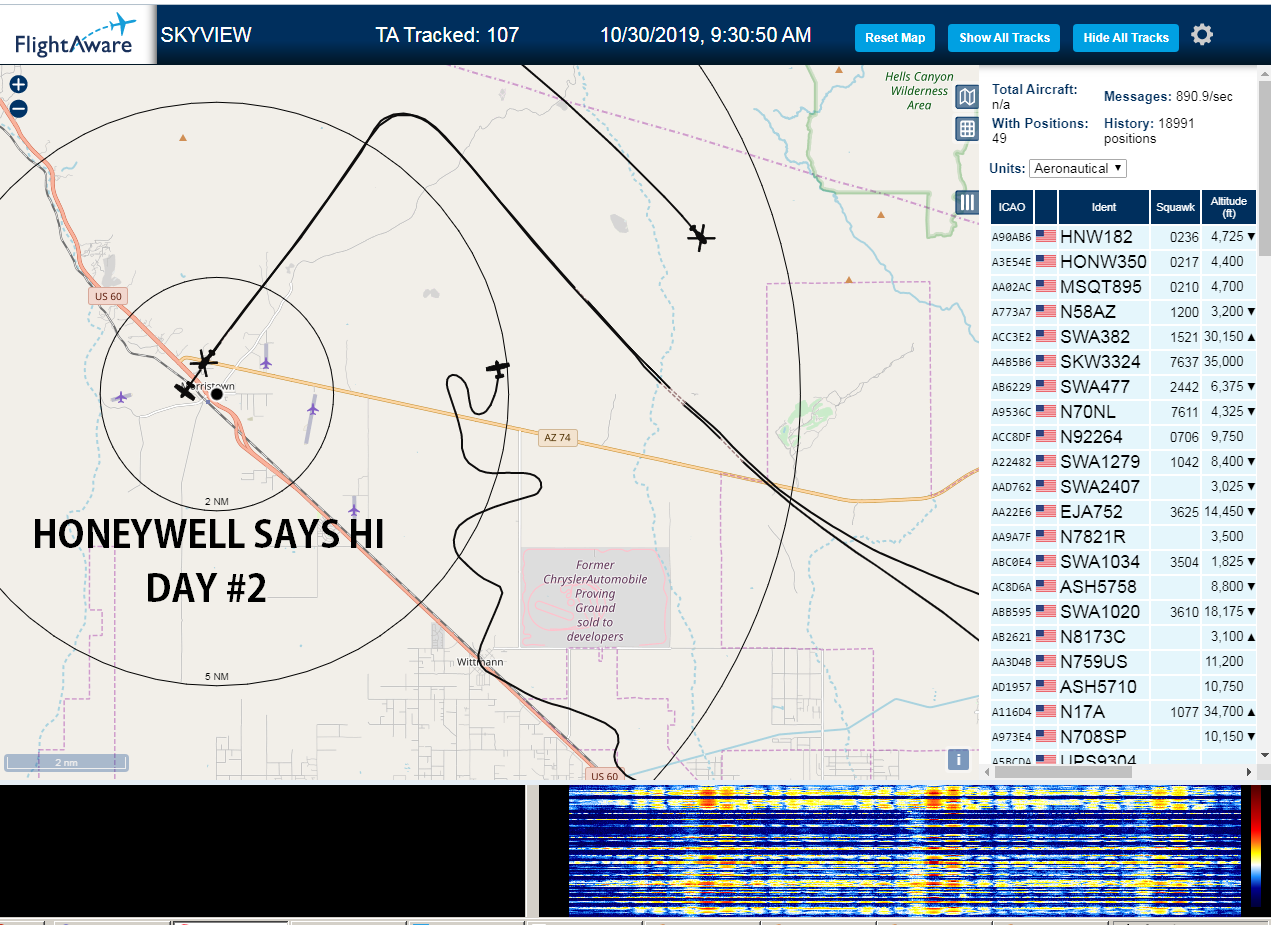This screenshot has height=925, width=1271.
Task: Select the N17A aircraft row
Action: (1123, 712)
